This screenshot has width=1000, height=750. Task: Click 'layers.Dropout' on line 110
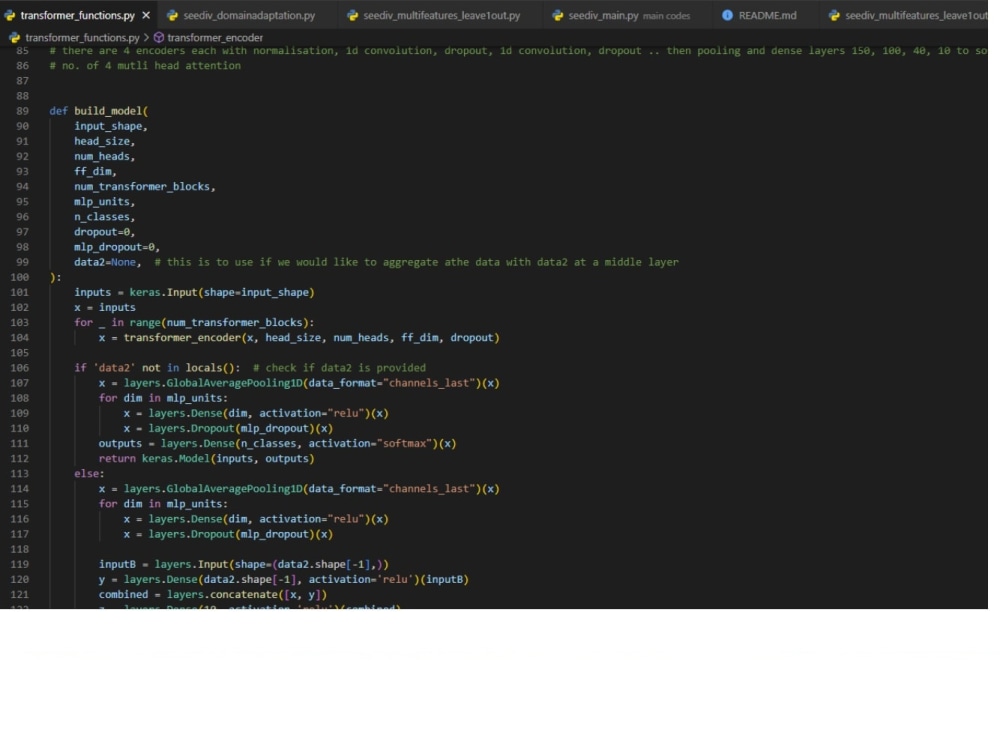[x=191, y=429]
